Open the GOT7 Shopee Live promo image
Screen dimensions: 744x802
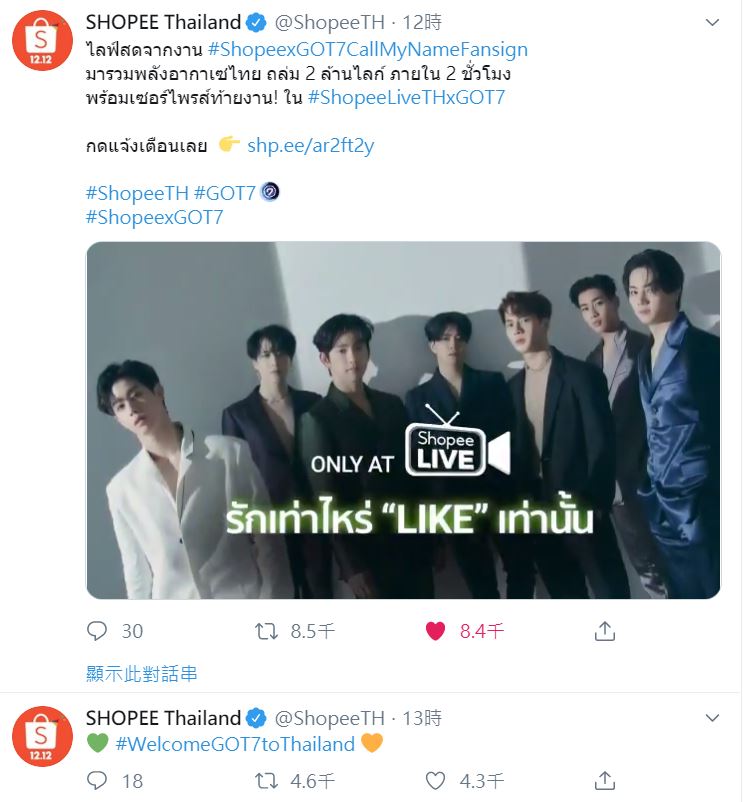click(x=403, y=420)
